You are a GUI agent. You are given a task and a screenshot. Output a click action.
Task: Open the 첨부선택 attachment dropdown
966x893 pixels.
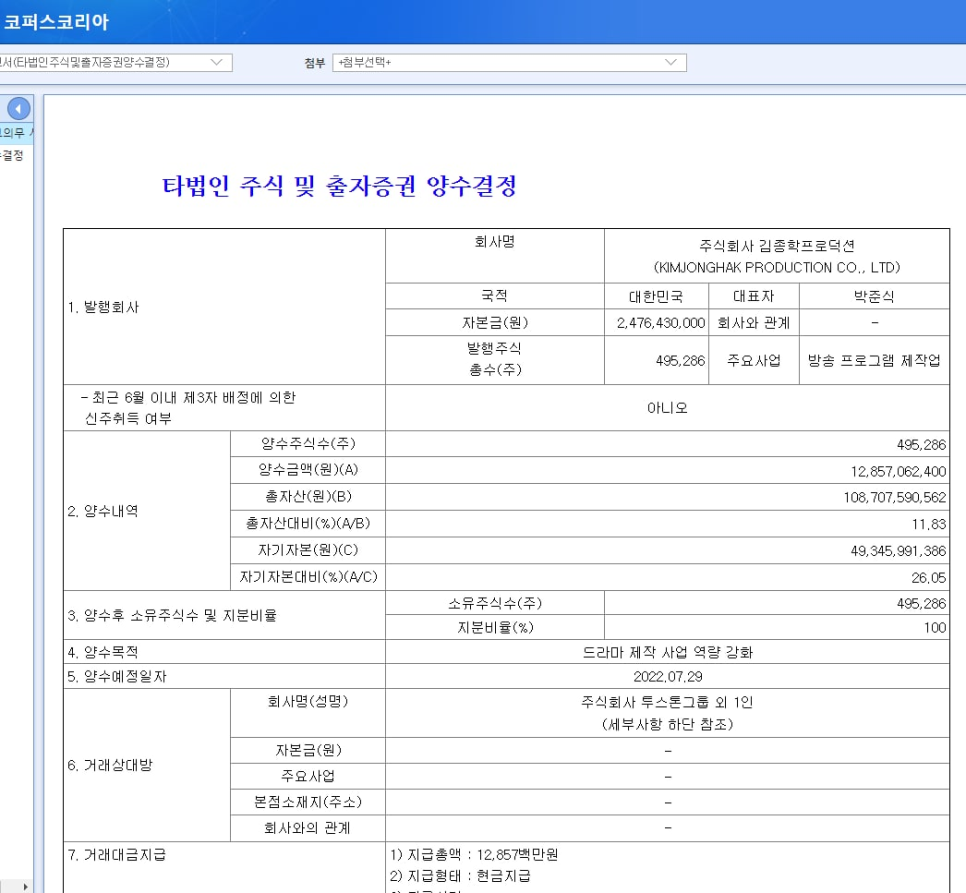(509, 62)
